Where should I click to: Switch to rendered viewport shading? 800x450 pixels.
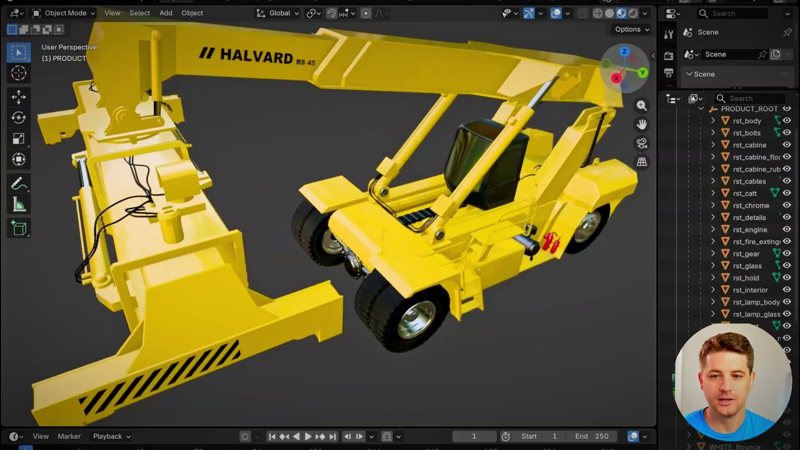(x=633, y=13)
